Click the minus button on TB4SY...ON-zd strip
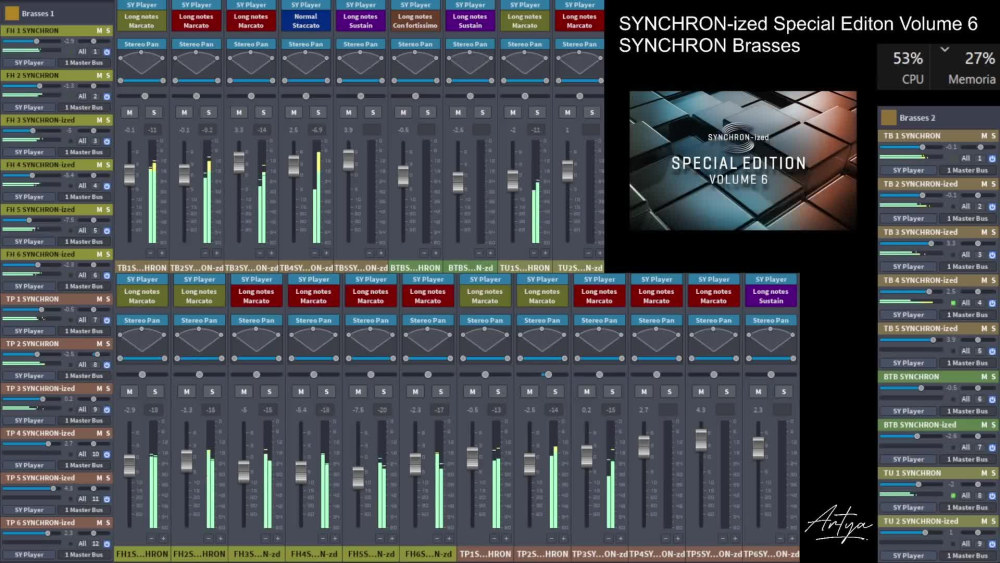 (x=315, y=254)
